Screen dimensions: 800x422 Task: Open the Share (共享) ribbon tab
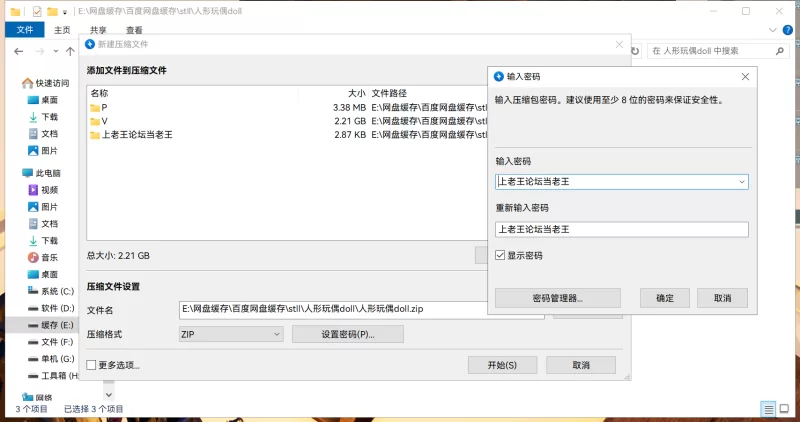[98, 30]
